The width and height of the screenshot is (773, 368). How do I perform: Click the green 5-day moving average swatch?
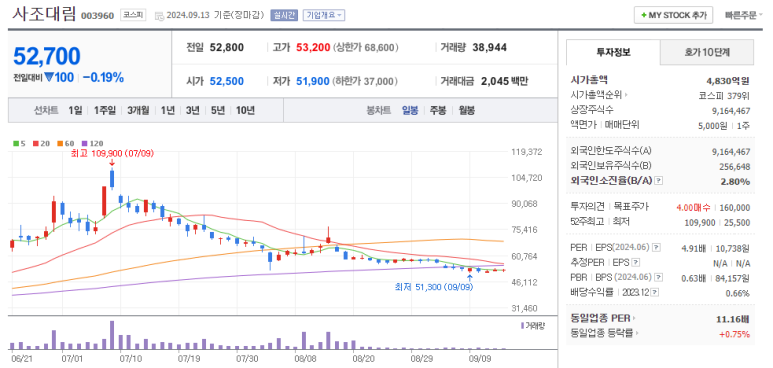click(16, 144)
